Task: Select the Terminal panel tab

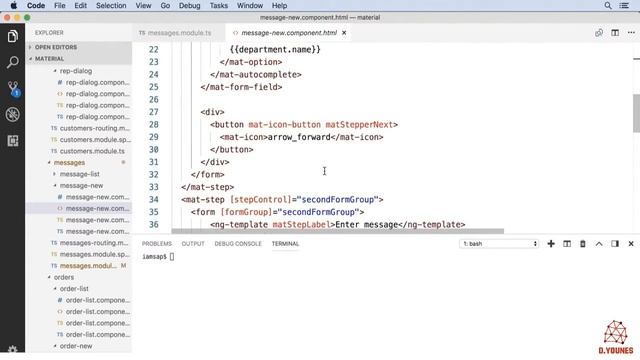Action: (x=285, y=244)
